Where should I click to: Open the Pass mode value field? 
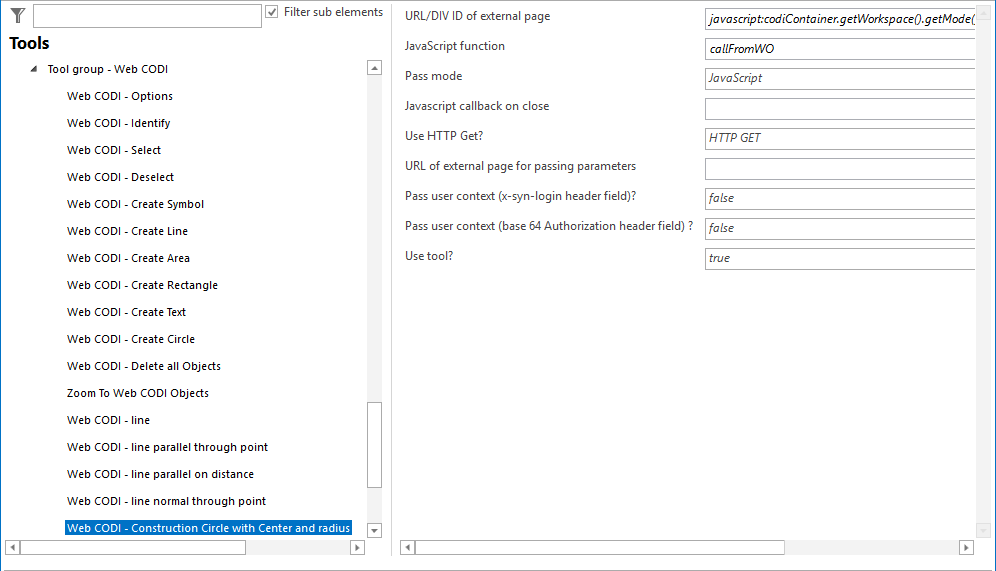pos(839,79)
